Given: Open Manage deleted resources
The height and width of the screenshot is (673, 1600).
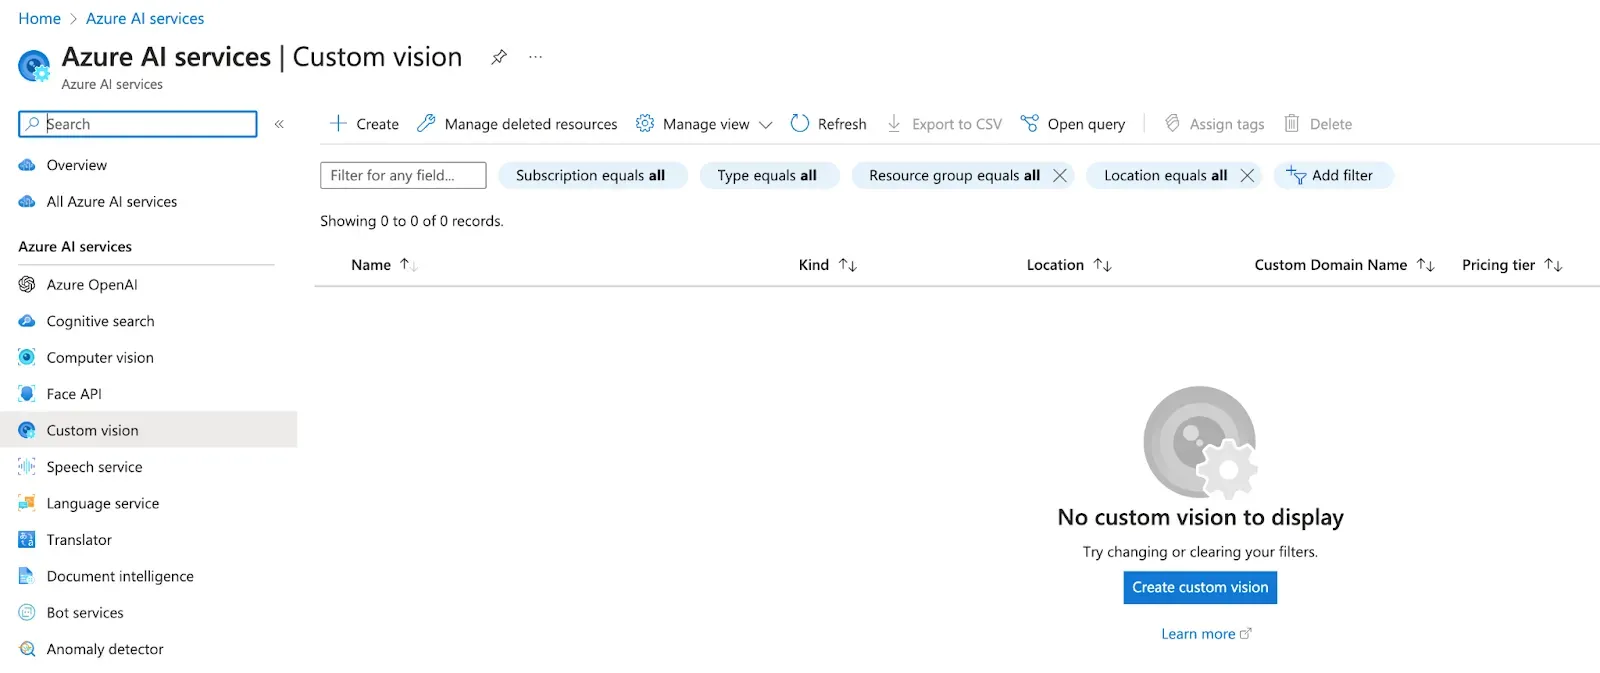Looking at the screenshot, I should click(x=517, y=124).
